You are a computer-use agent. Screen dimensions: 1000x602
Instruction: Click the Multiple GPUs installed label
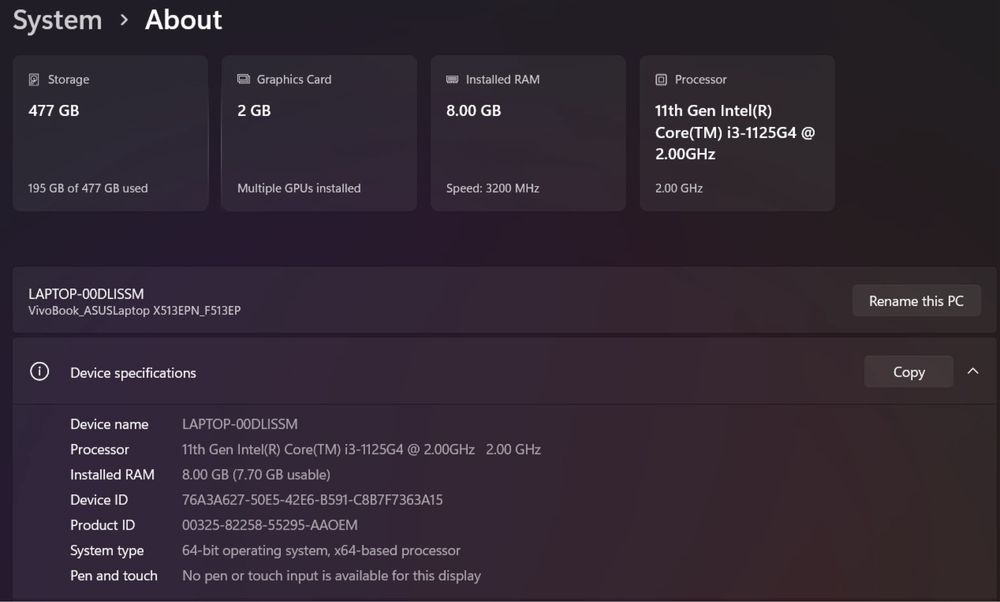[x=299, y=188]
